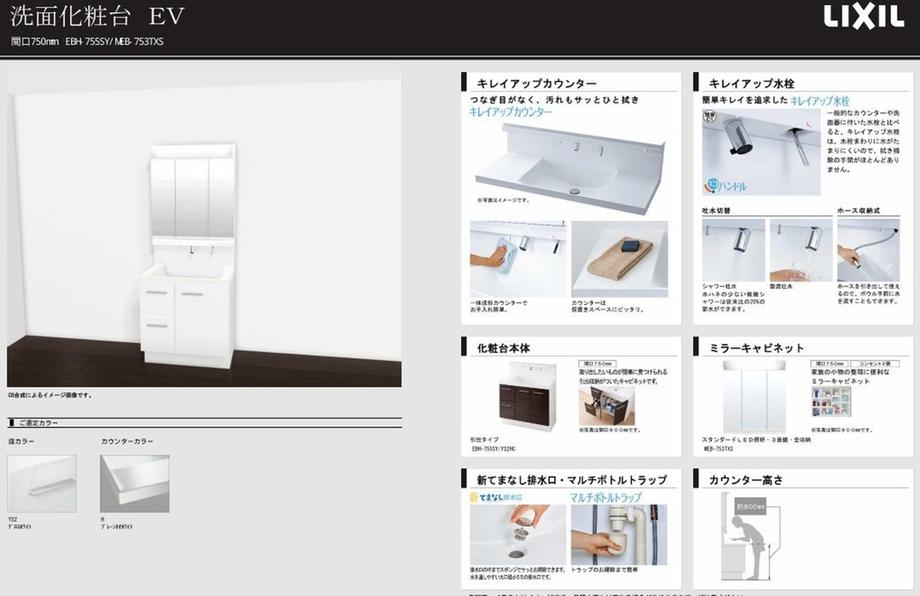Click the blue キレイアップ水栓 logo text
This screenshot has width=920, height=596.
820,102
